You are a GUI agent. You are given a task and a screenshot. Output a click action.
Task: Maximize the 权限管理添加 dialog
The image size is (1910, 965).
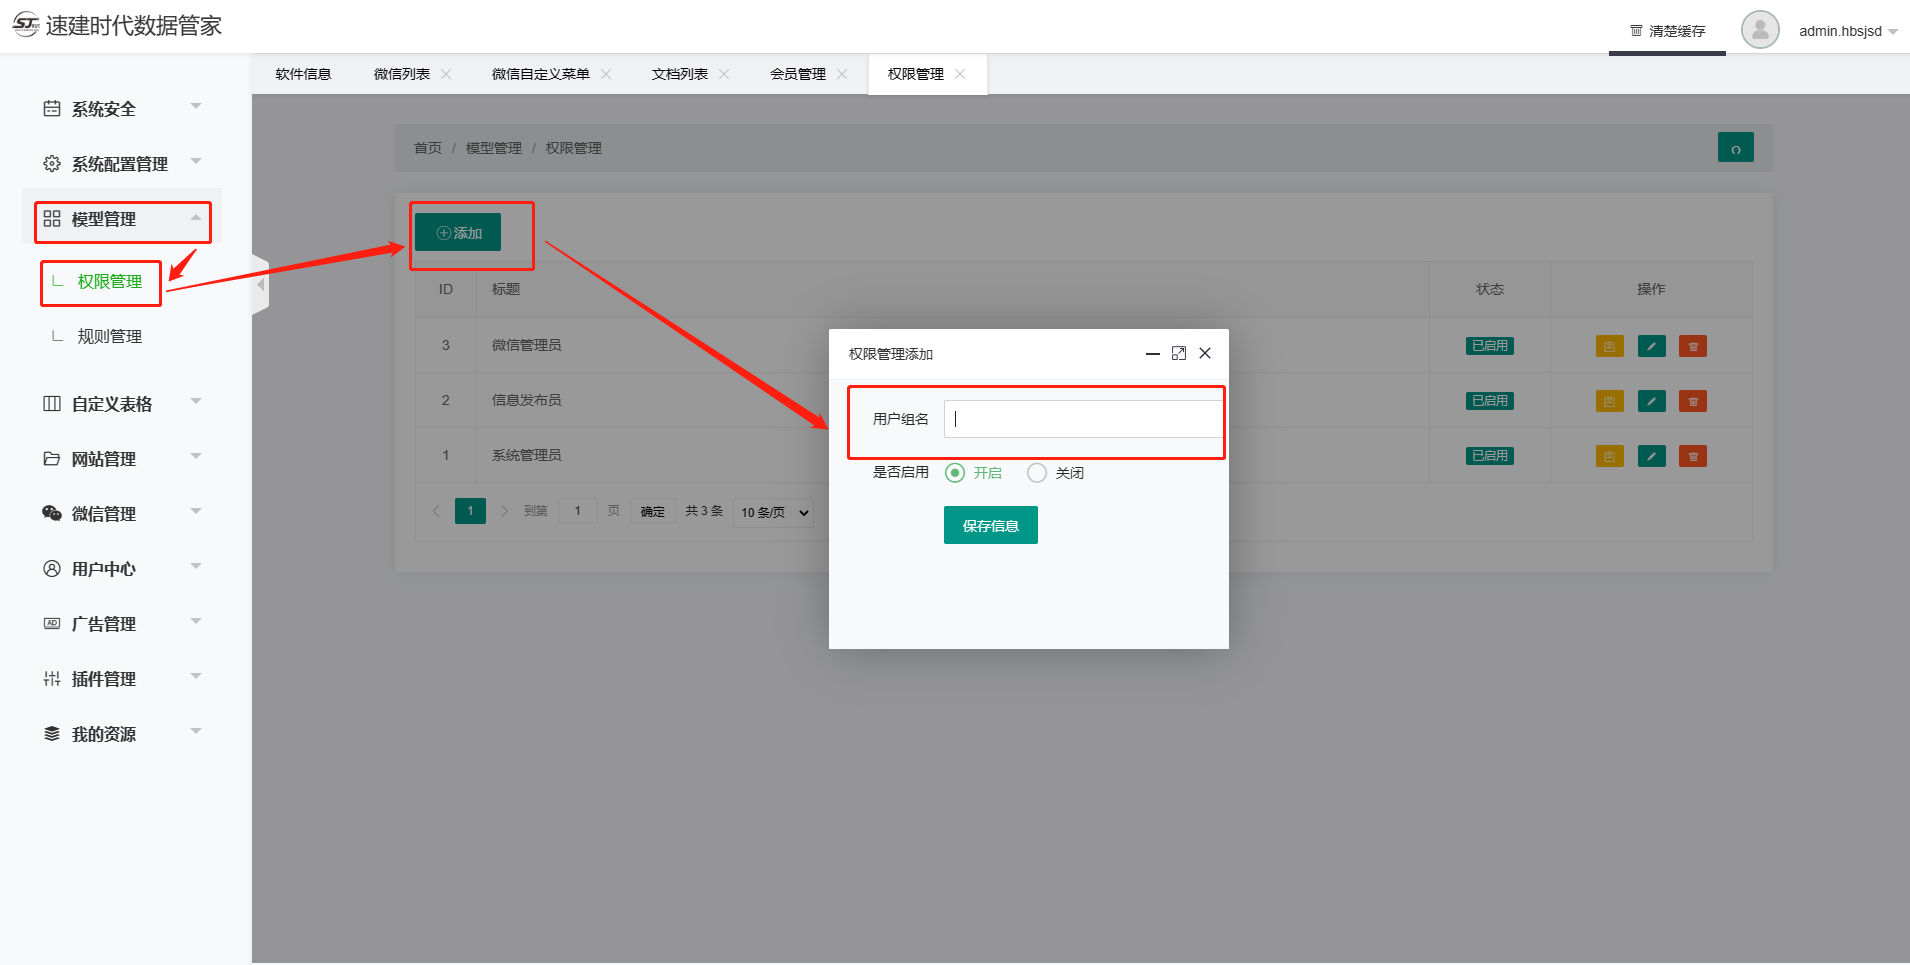click(1179, 353)
